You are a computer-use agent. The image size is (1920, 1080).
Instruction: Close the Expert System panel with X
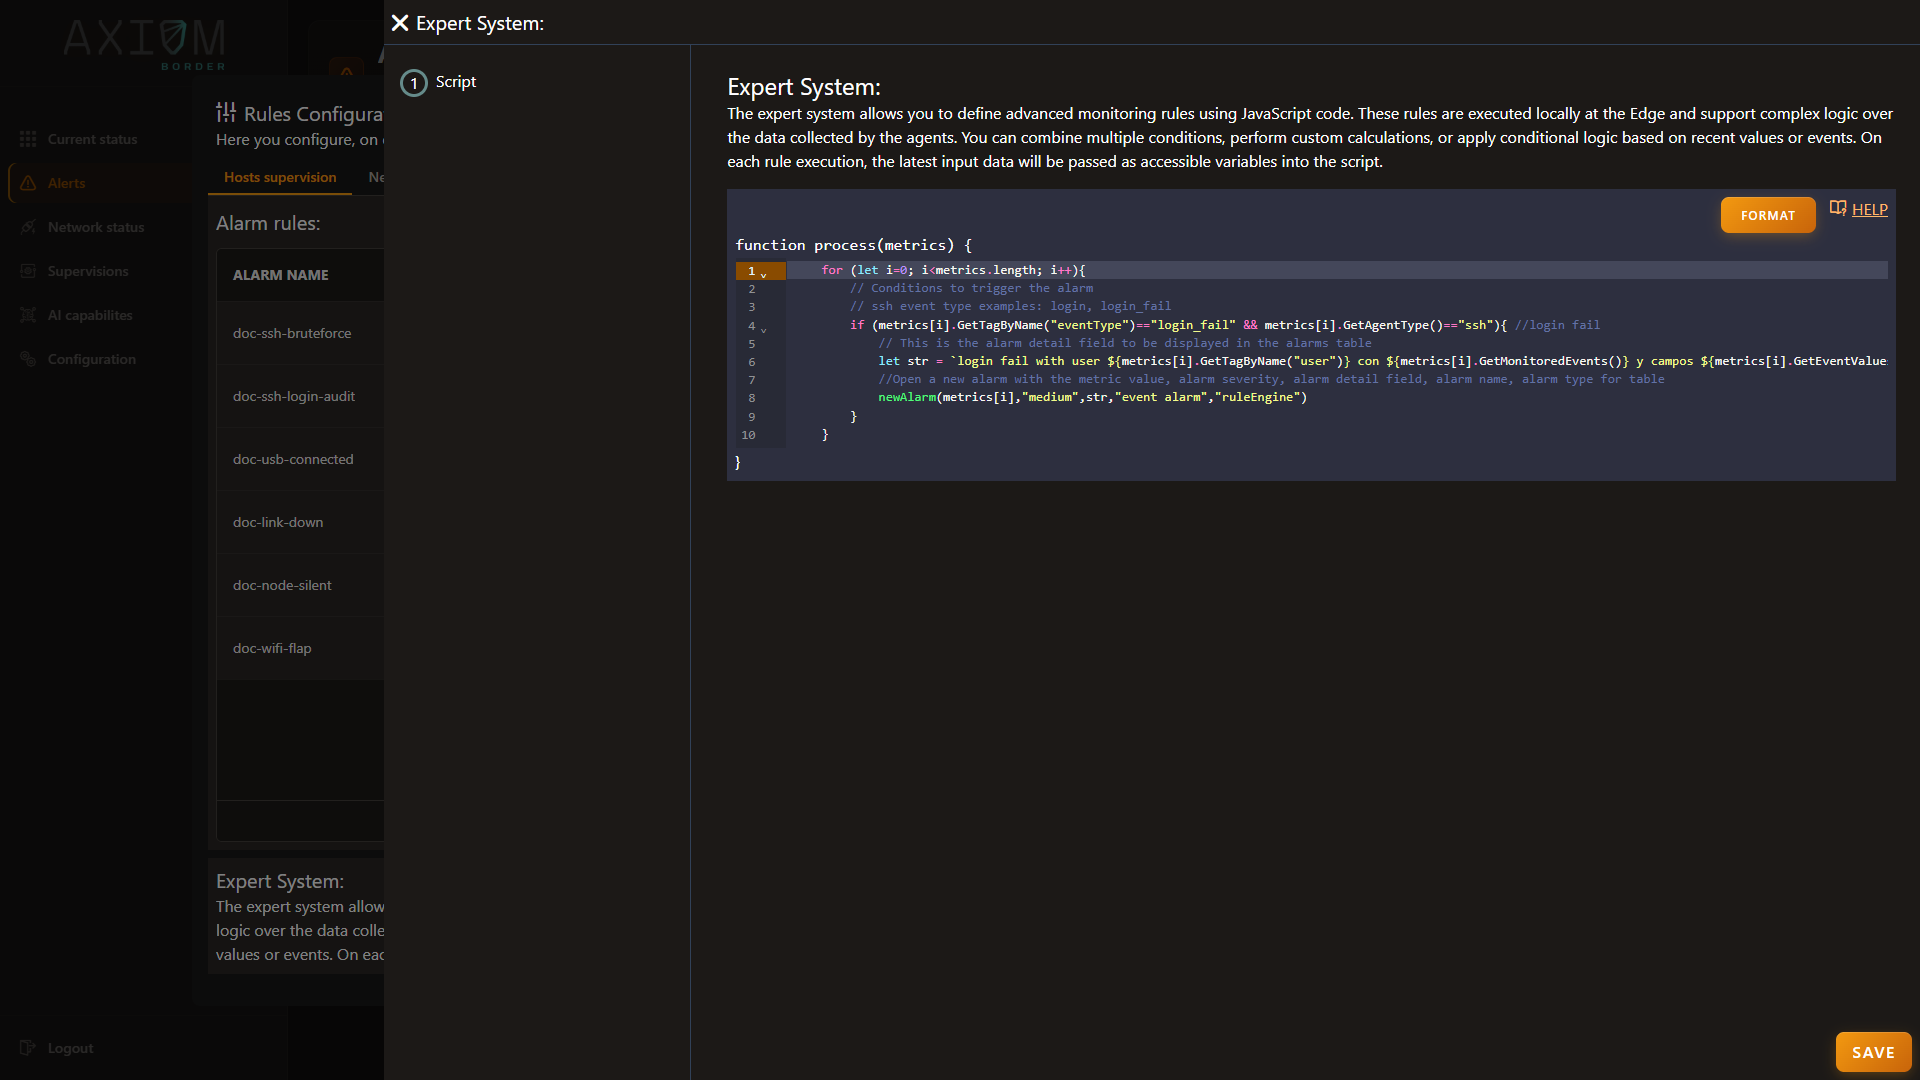pos(400,23)
